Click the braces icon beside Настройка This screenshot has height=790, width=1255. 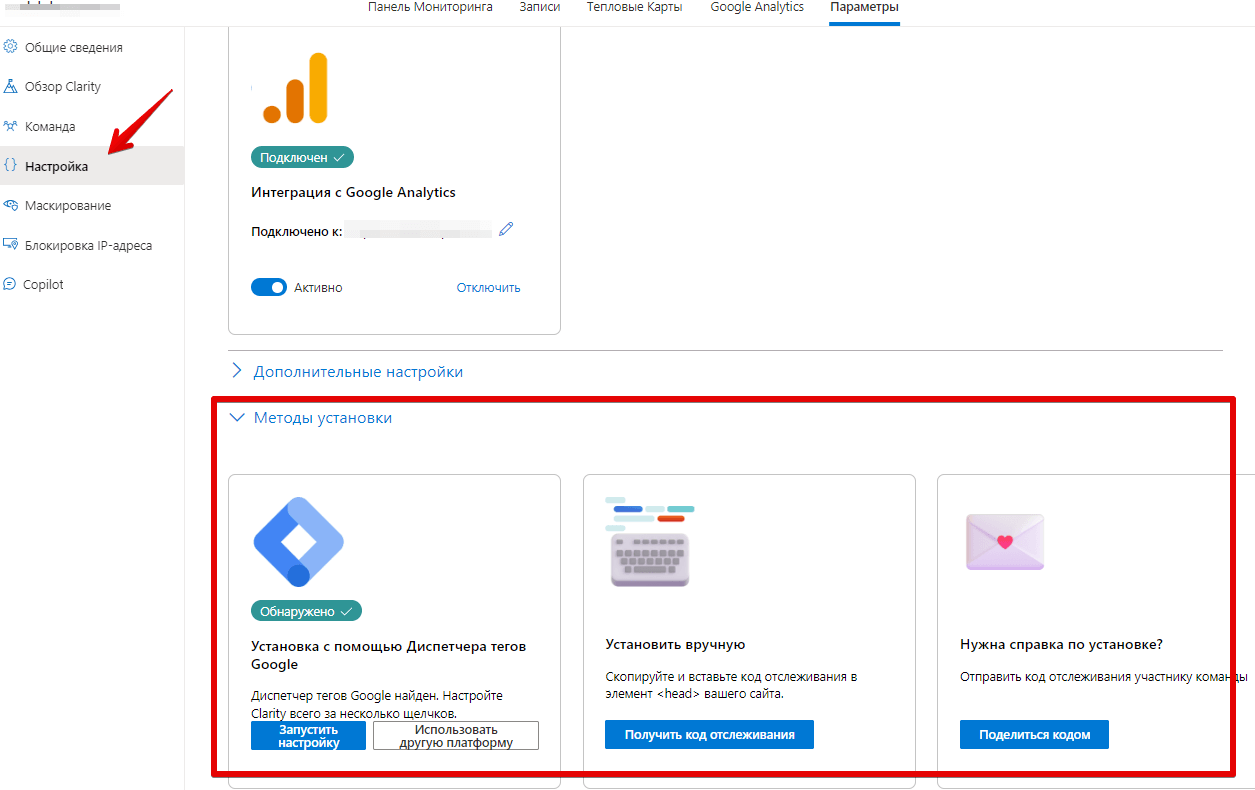click(10, 166)
